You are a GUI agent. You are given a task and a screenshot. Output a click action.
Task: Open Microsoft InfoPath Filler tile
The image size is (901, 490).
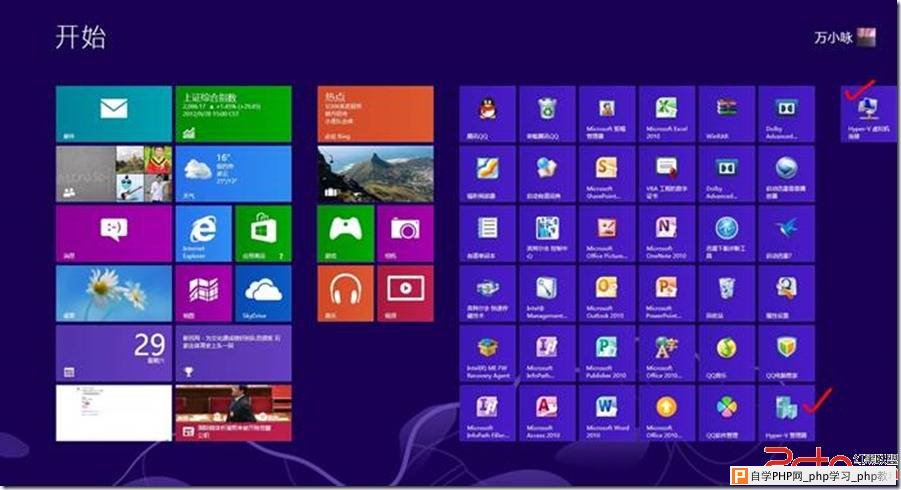click(487, 412)
